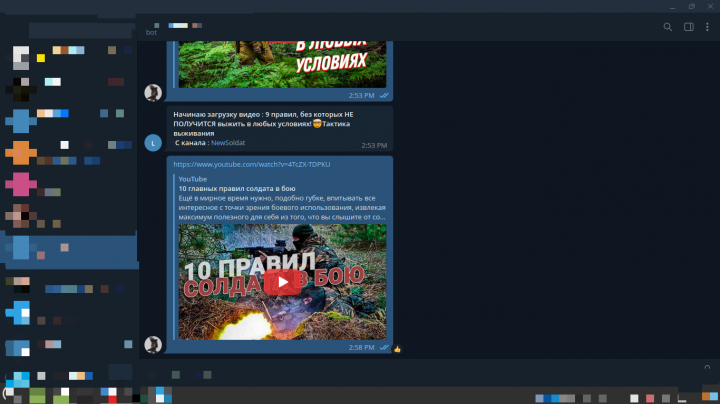Click the thumbs-up reaction on last message
720x404 pixels.
(x=397, y=349)
